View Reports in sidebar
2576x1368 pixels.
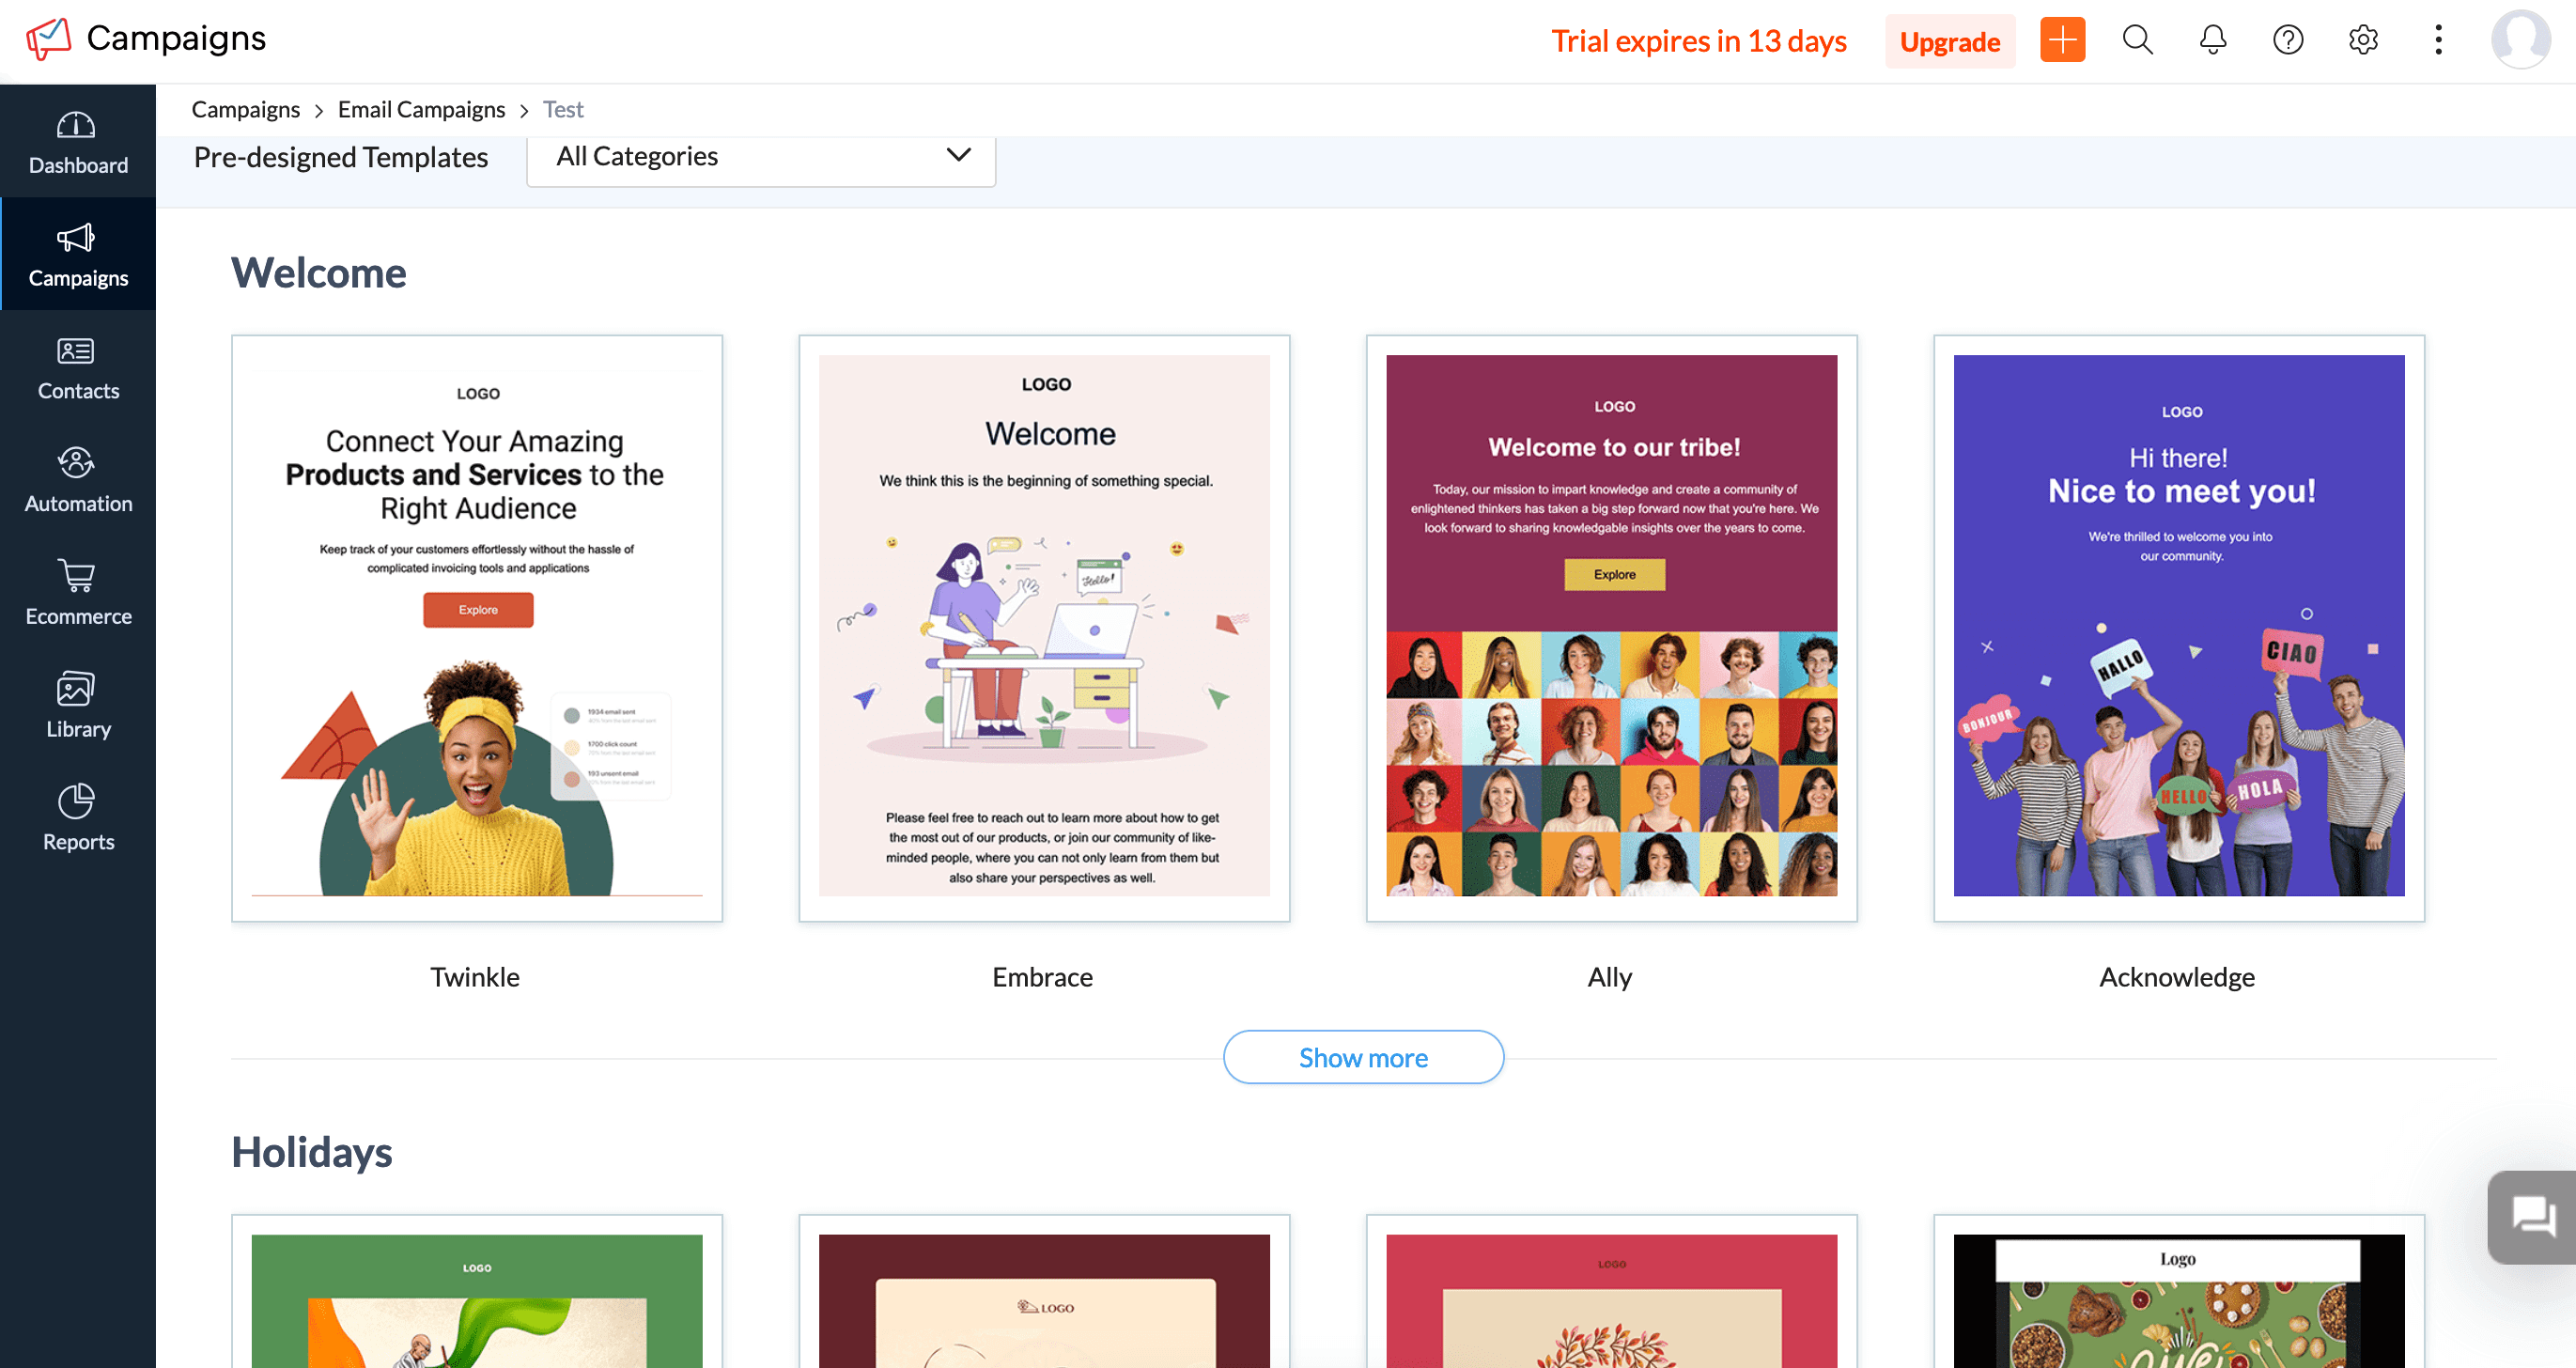tap(78, 817)
